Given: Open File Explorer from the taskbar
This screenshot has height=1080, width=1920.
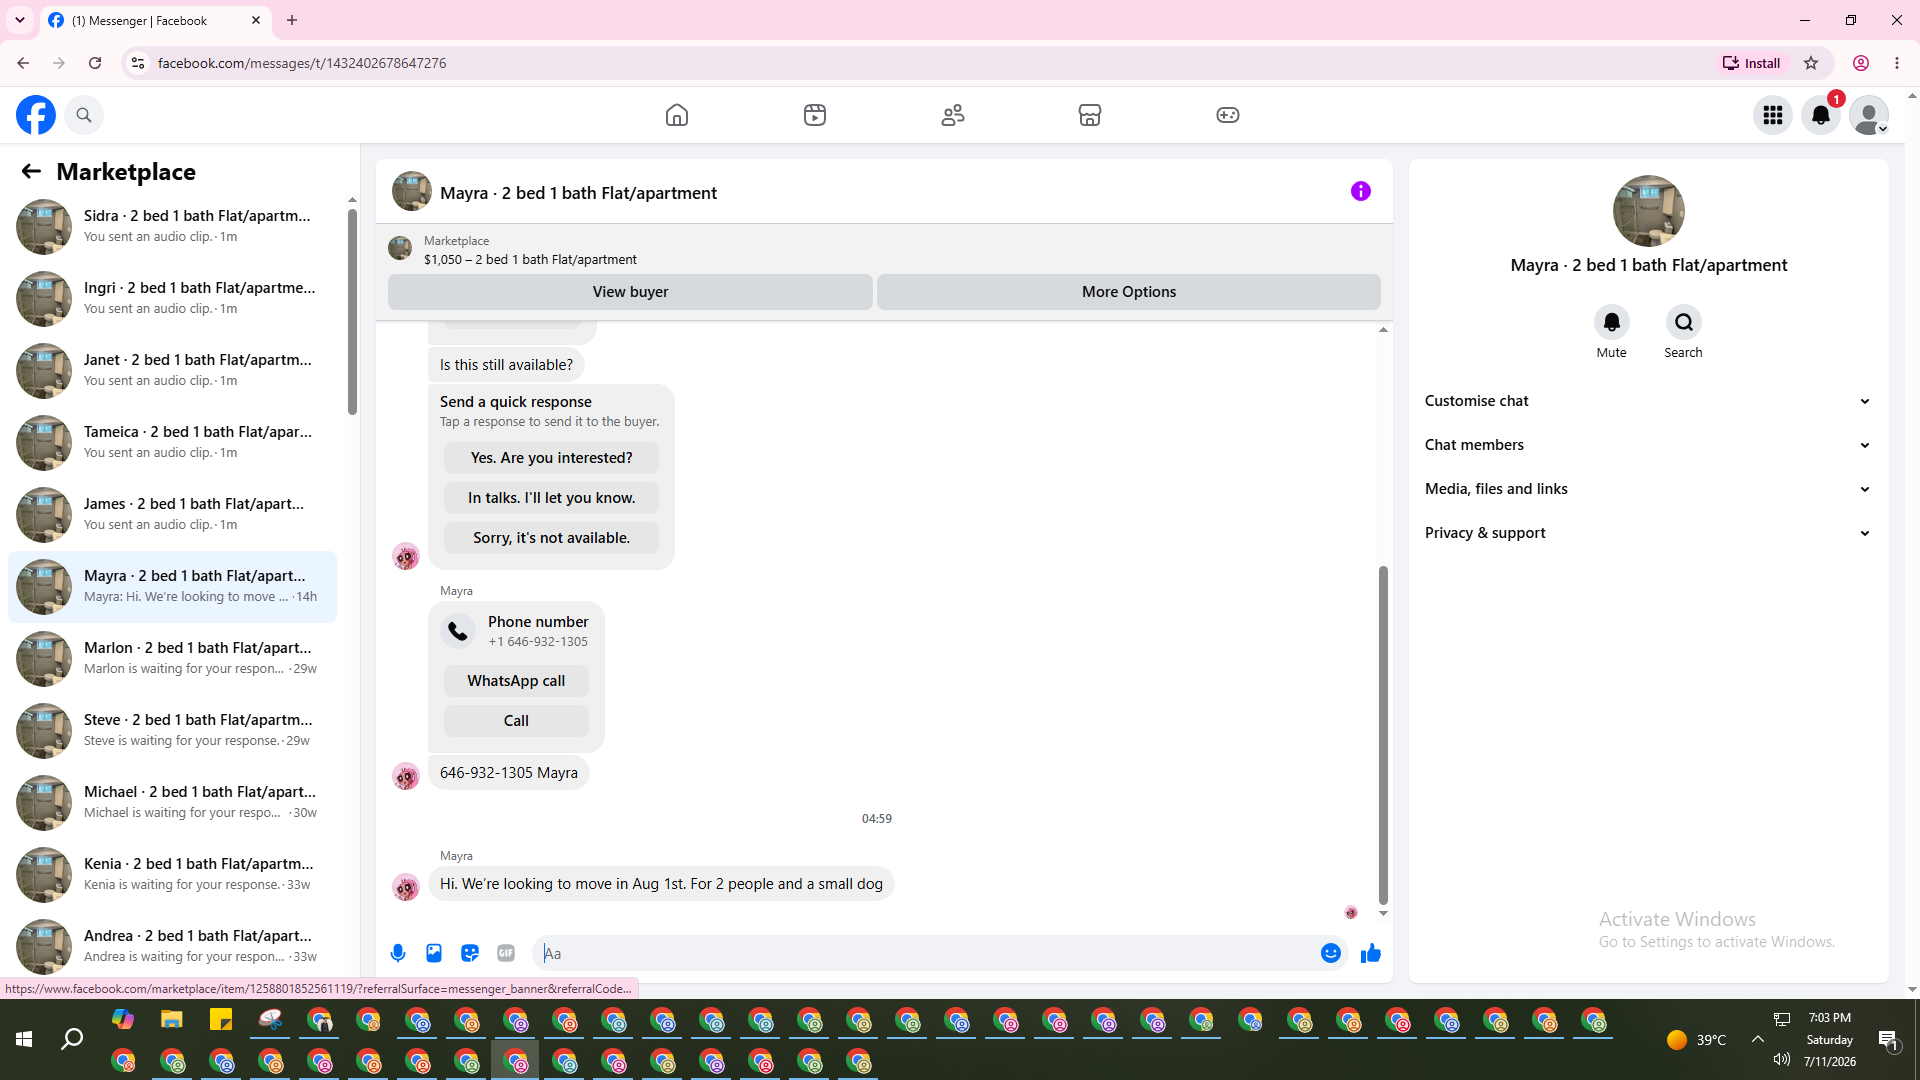Looking at the screenshot, I should [x=172, y=1020].
